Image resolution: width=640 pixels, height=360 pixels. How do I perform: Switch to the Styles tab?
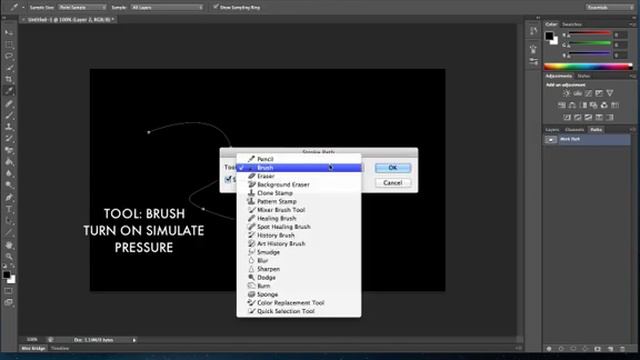coord(584,76)
